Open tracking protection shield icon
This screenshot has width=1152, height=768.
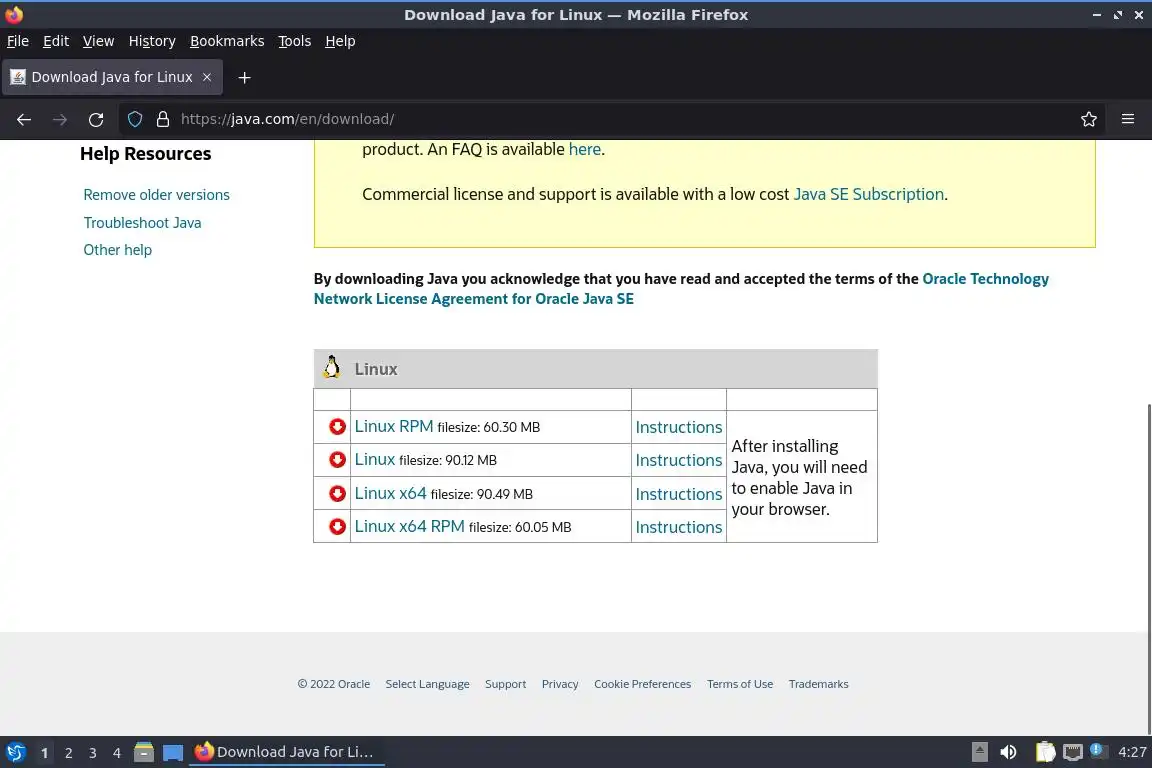pos(135,119)
